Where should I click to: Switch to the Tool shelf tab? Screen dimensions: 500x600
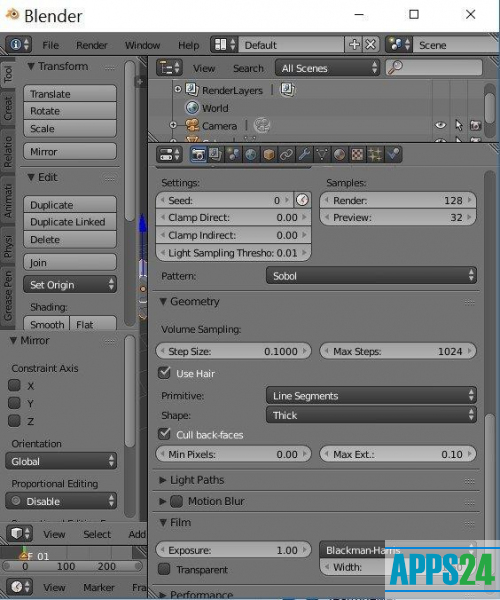[x=8, y=74]
